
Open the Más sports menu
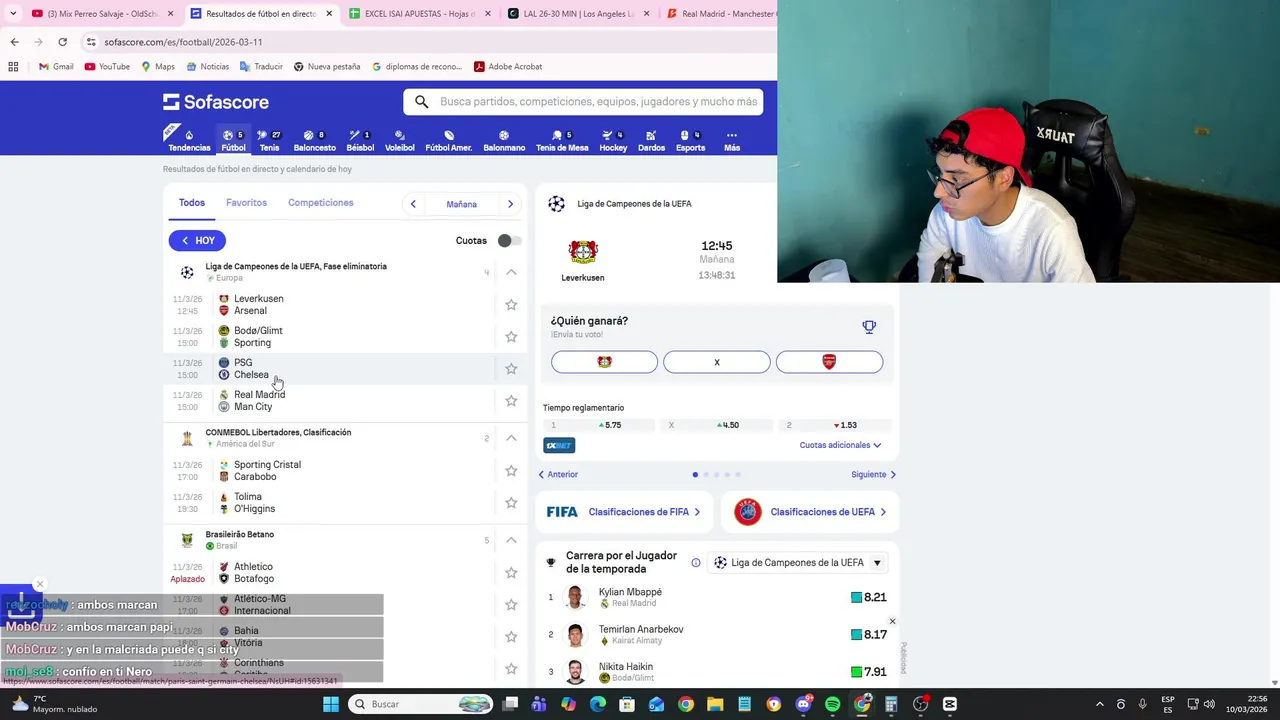coord(732,141)
